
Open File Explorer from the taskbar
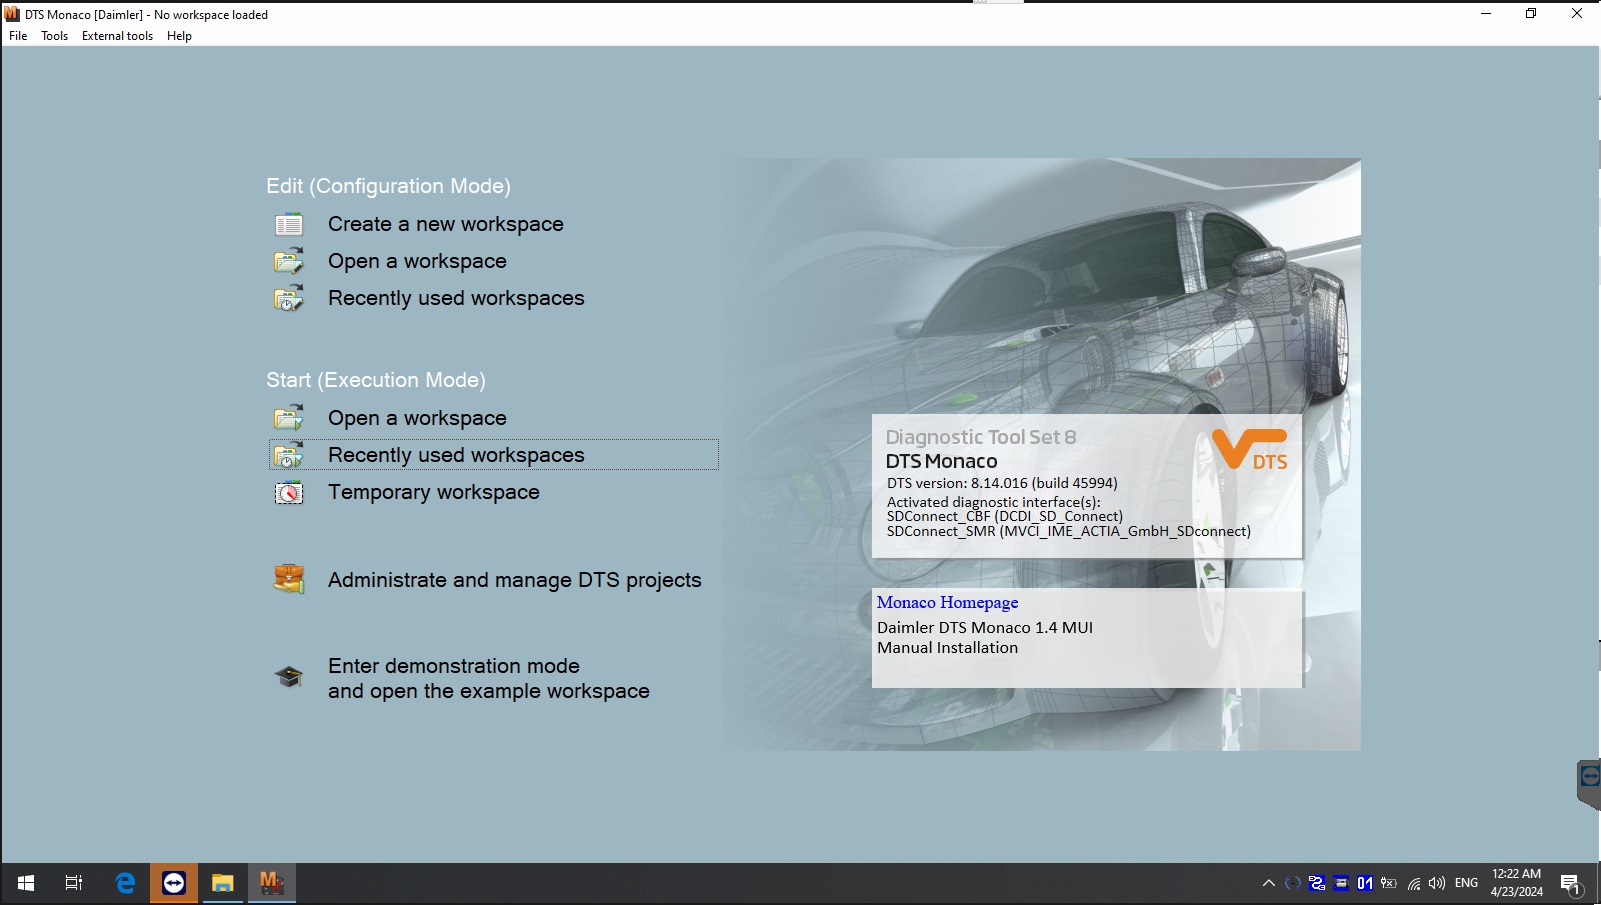pyautogui.click(x=223, y=883)
